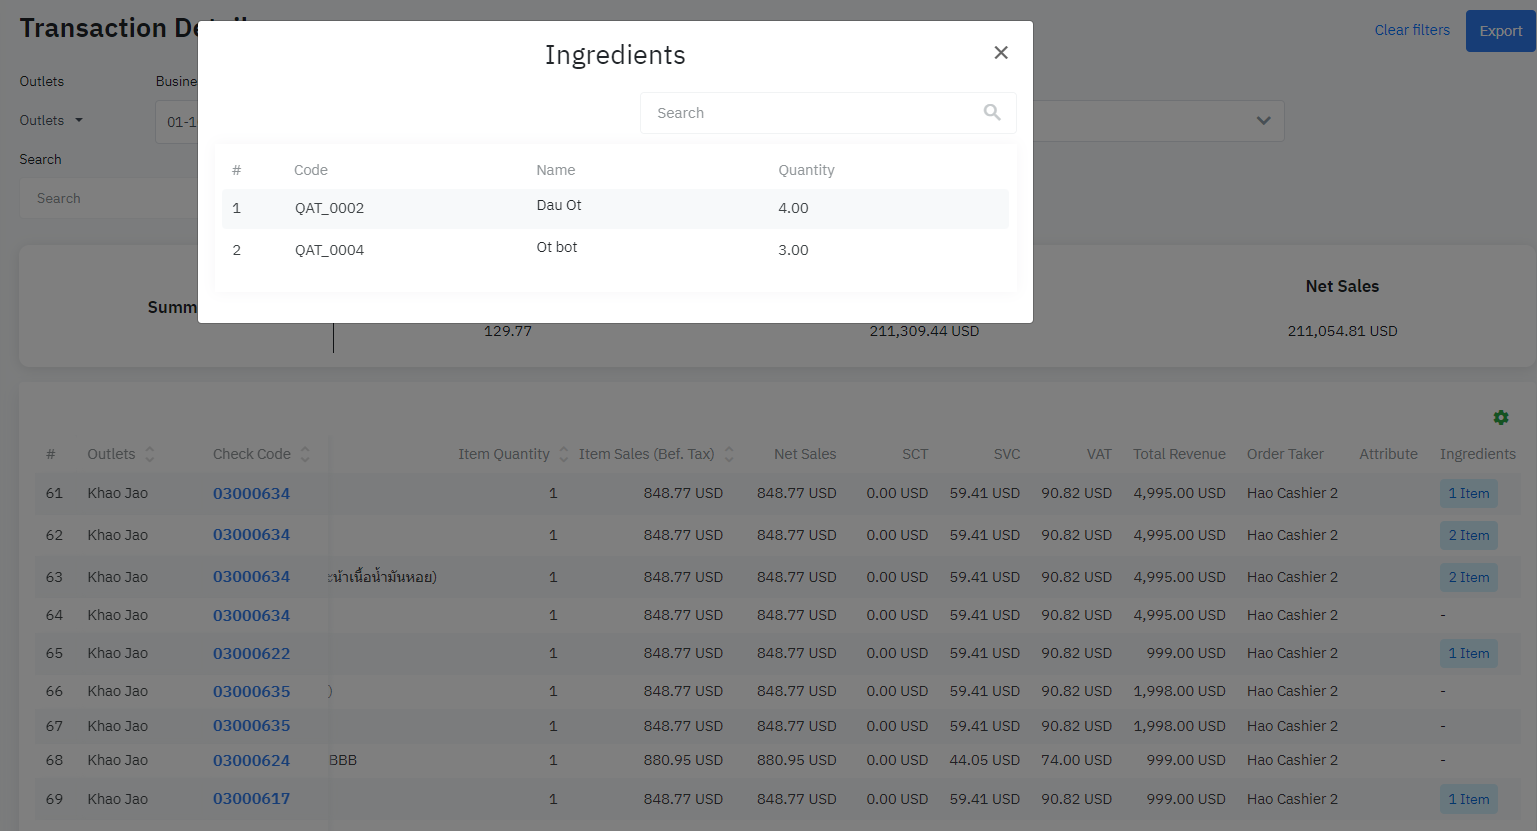Click the summary value 211,309.44 USD
1537x831 pixels.
click(x=924, y=331)
